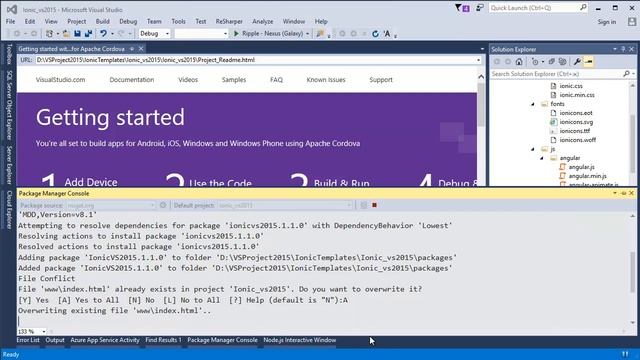Click the feedback icon beside Quick Launch

(x=480, y=8)
